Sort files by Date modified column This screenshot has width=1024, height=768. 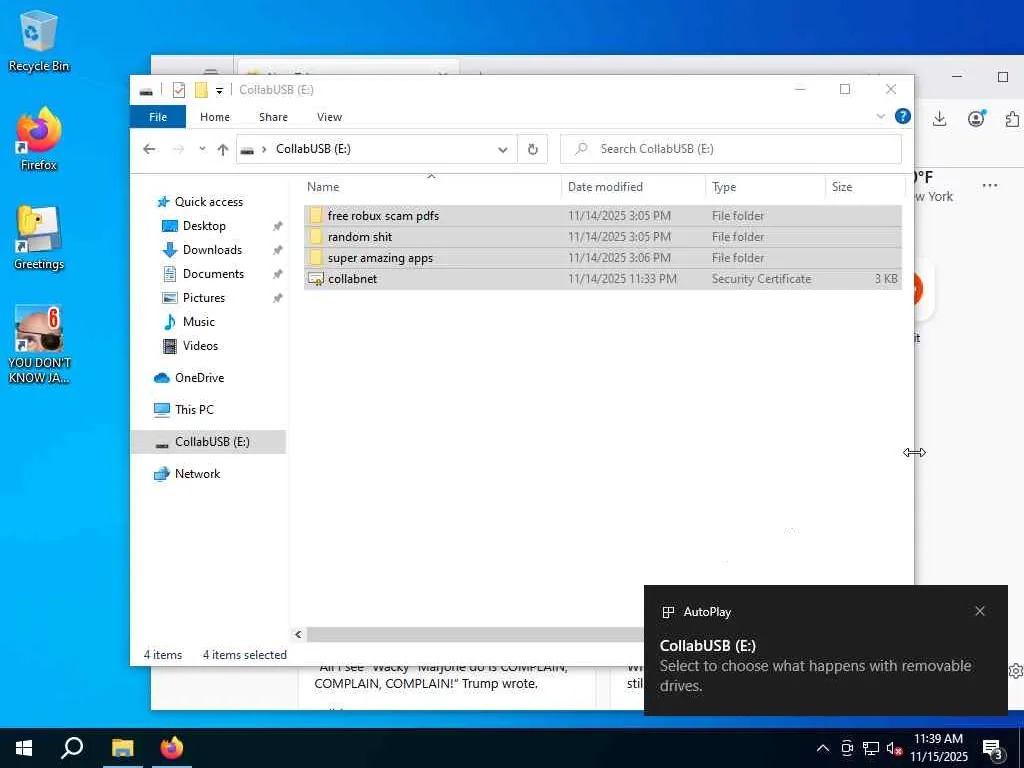[x=633, y=187]
